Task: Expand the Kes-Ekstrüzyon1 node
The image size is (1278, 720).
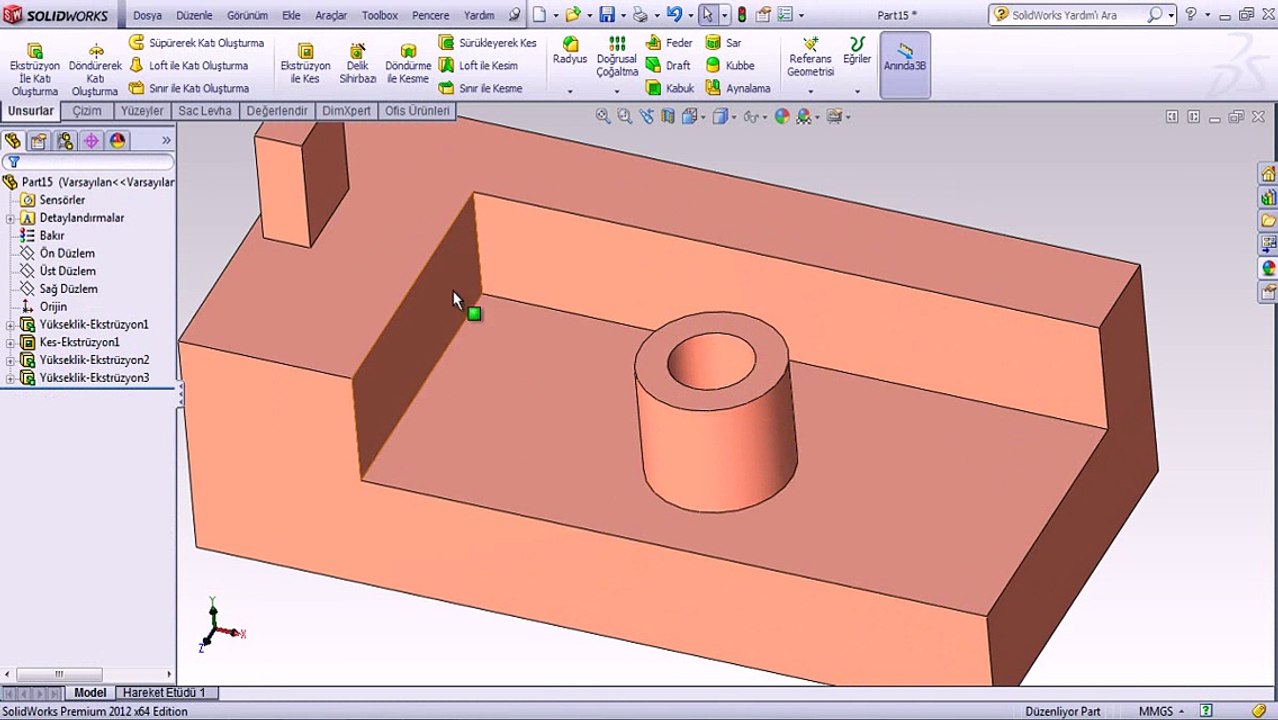Action: 11,343
